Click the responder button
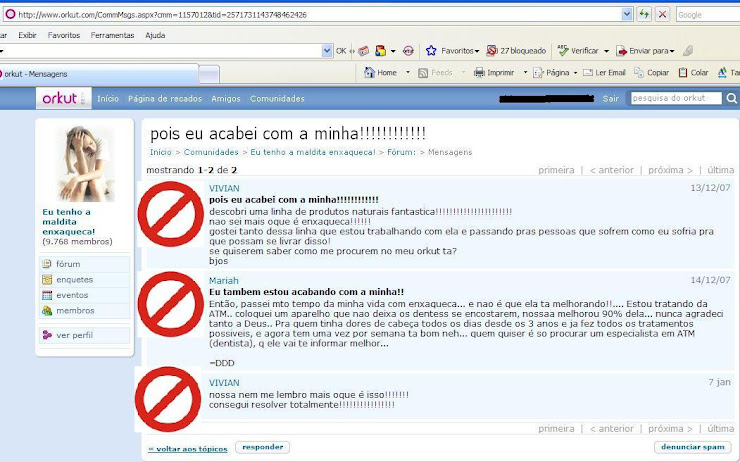The width and height of the screenshot is (740, 462). click(262, 447)
